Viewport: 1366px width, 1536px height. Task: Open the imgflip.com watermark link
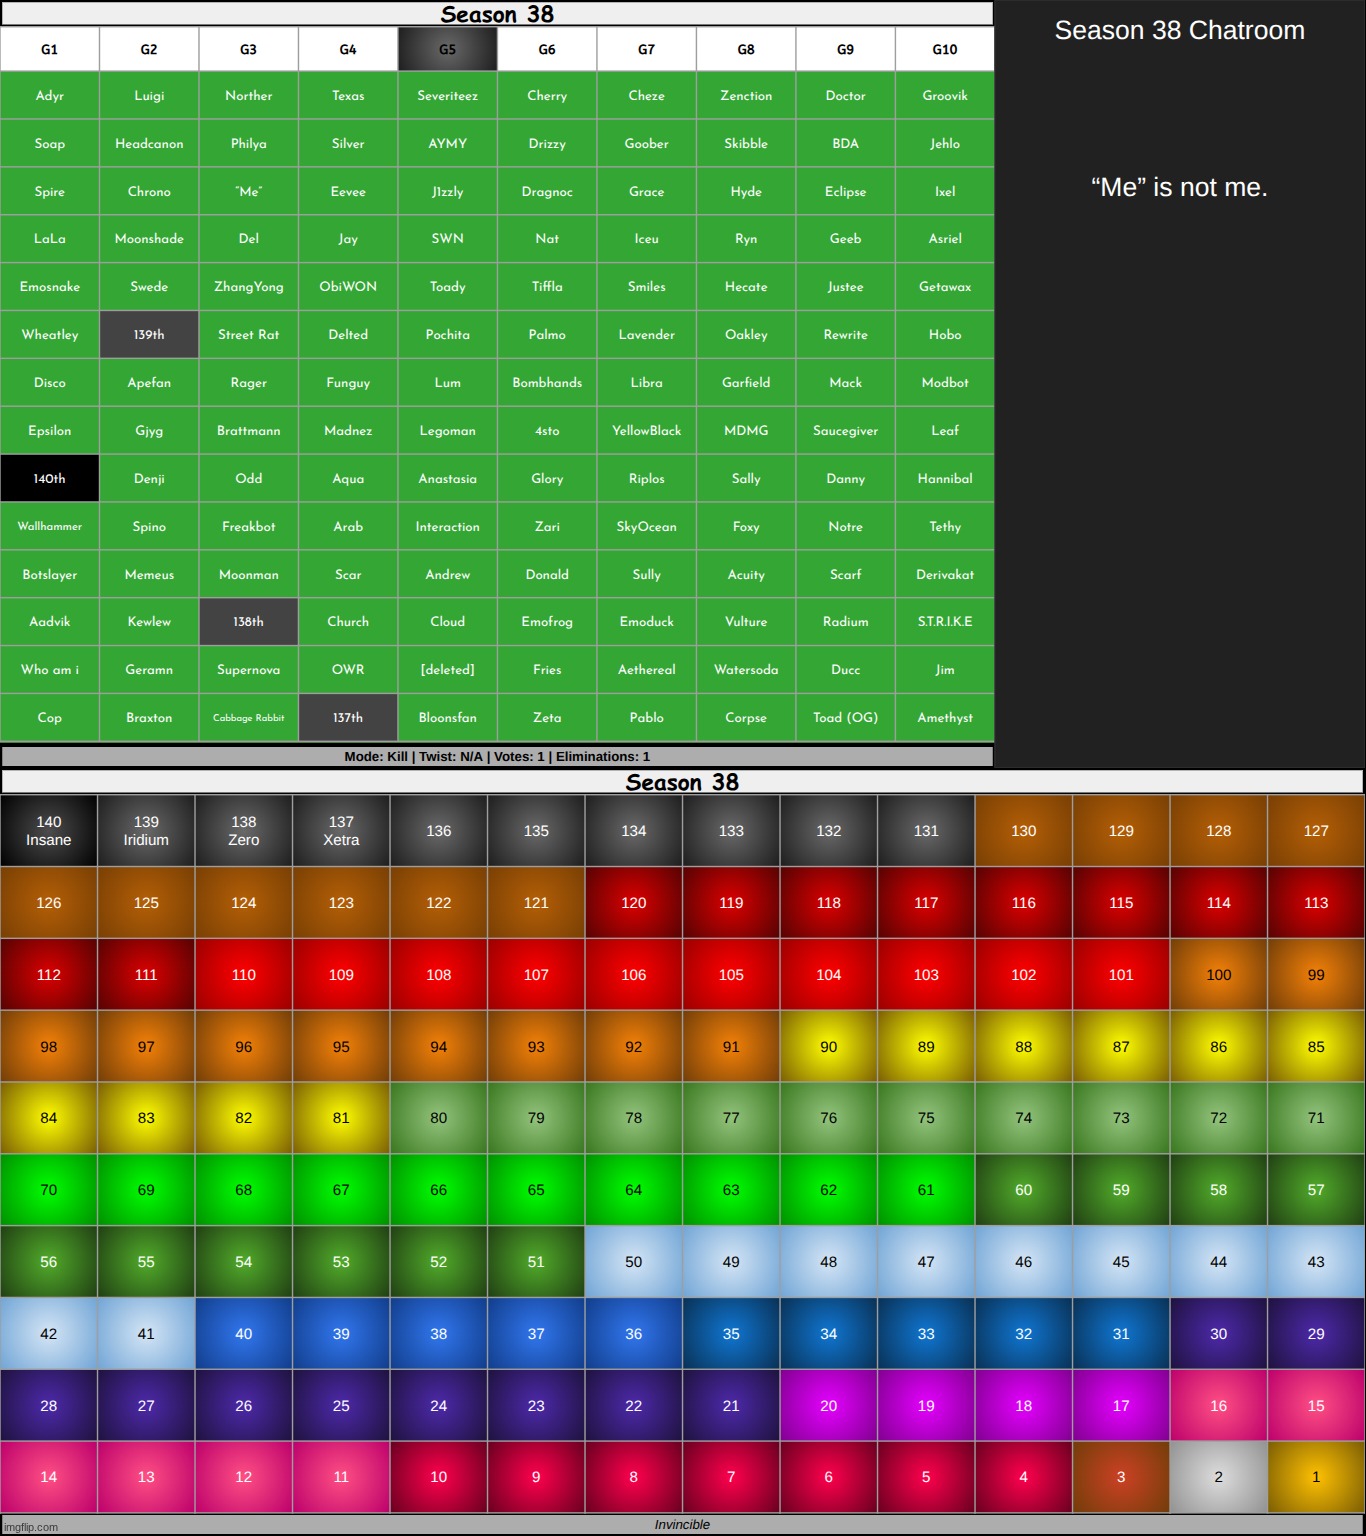pyautogui.click(x=32, y=1527)
